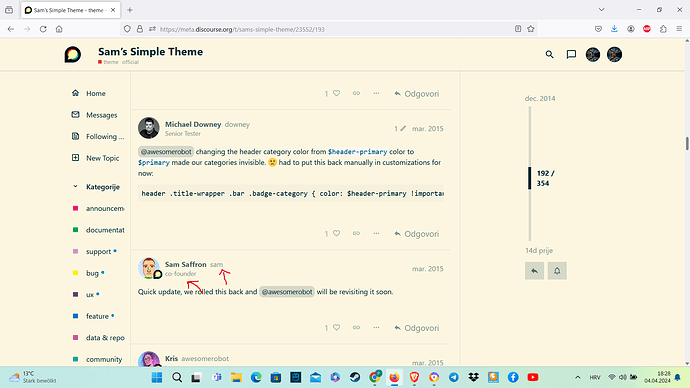Like Sam Saffron's post via heart
Image resolution: width=690 pixels, height=388 pixels.
(336, 328)
